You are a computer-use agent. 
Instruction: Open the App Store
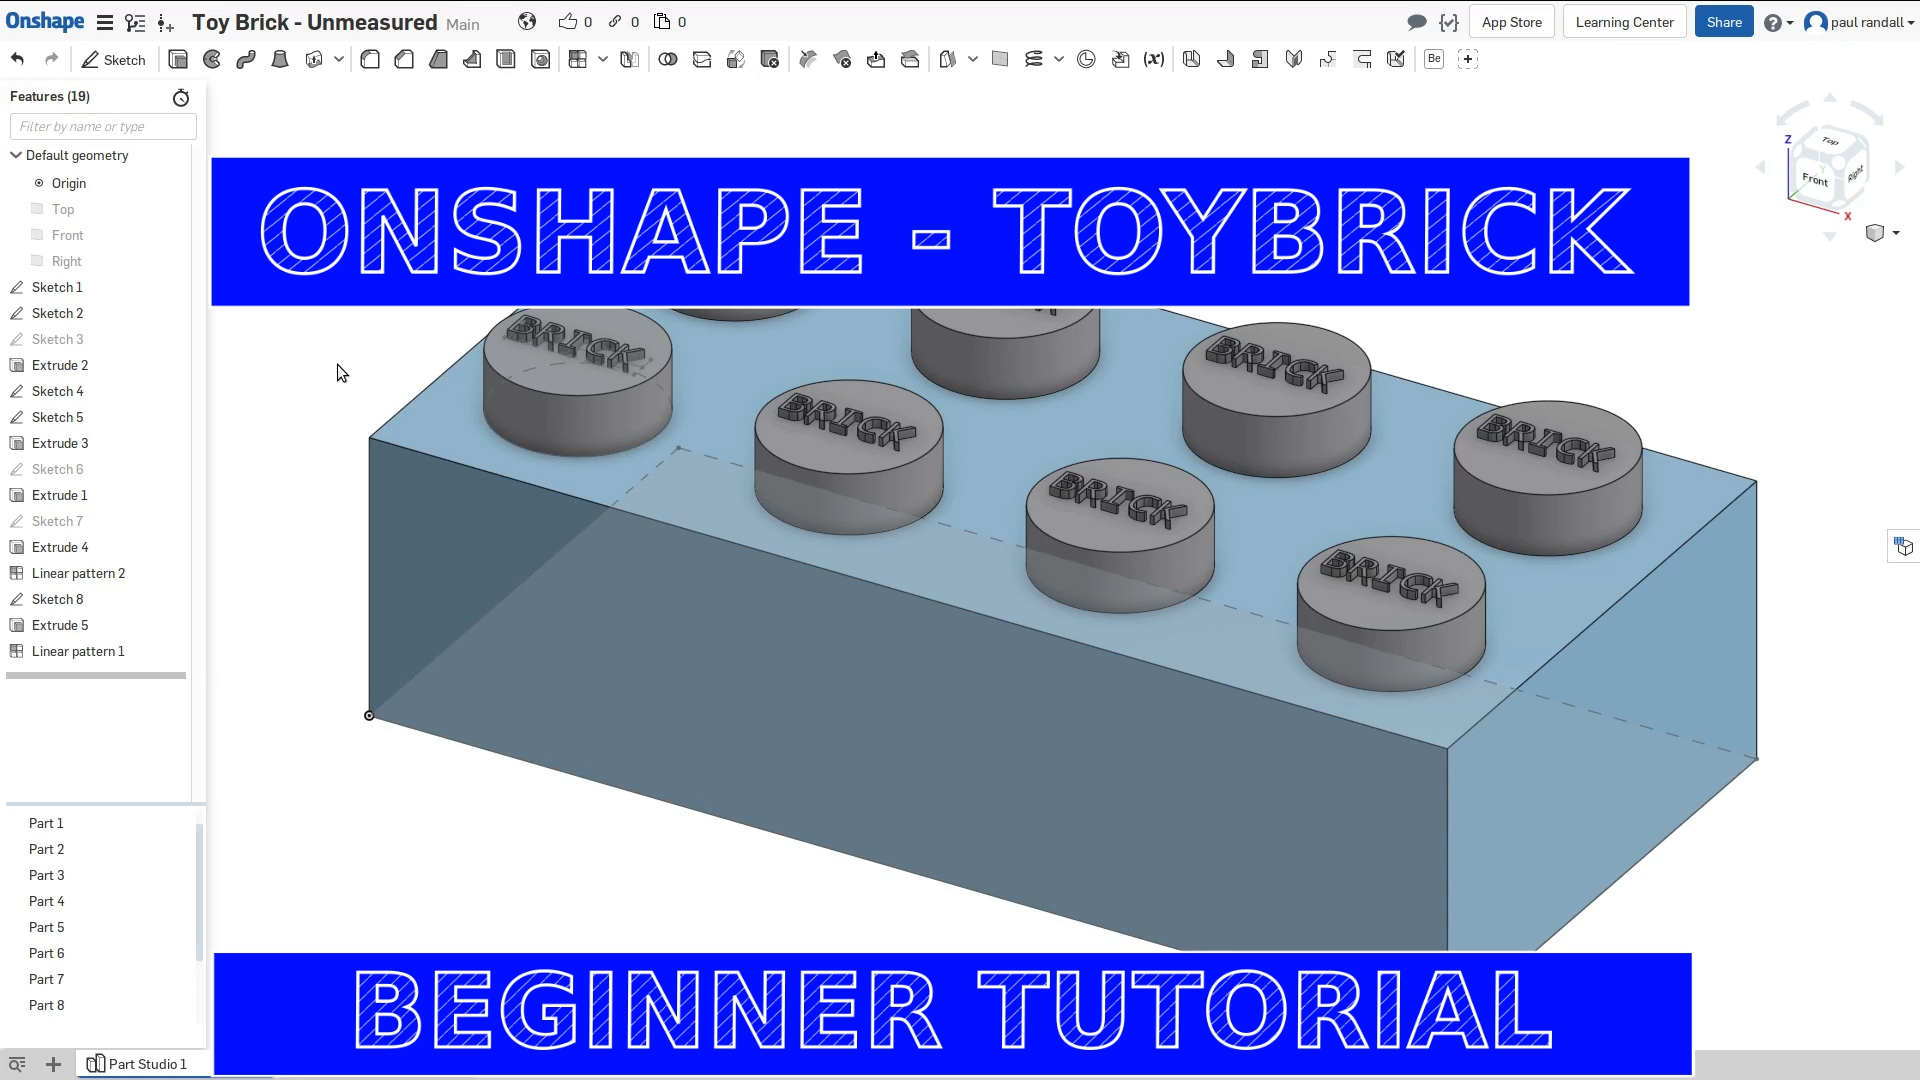point(1511,22)
